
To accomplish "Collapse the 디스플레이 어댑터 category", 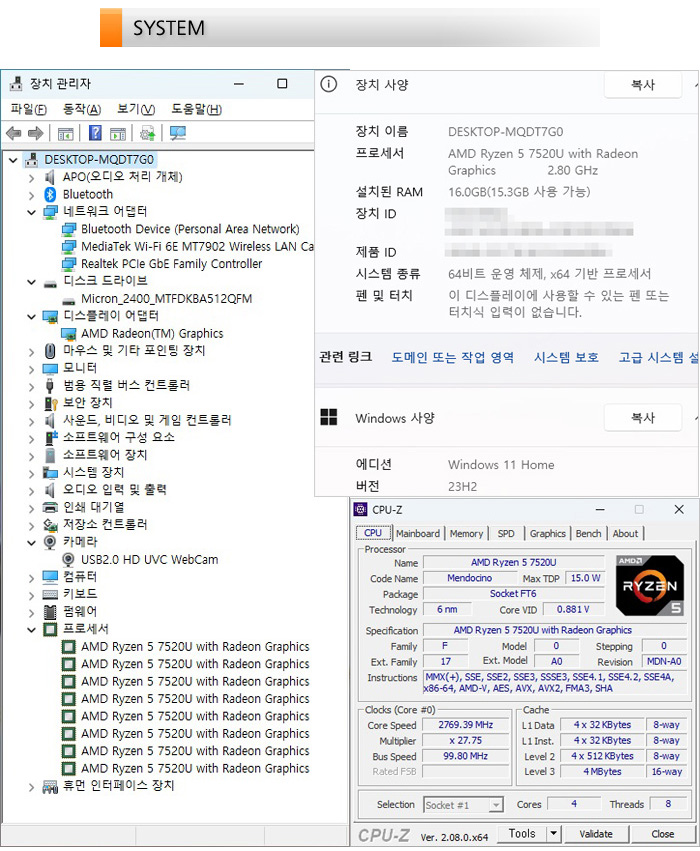I will point(31,316).
